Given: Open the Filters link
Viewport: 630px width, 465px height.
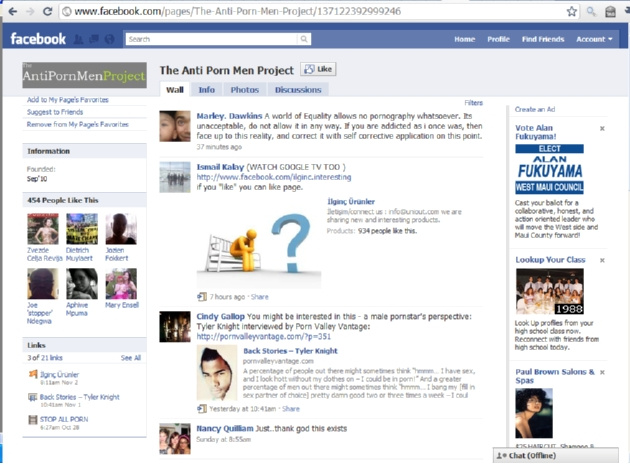Looking at the screenshot, I should tap(473, 103).
